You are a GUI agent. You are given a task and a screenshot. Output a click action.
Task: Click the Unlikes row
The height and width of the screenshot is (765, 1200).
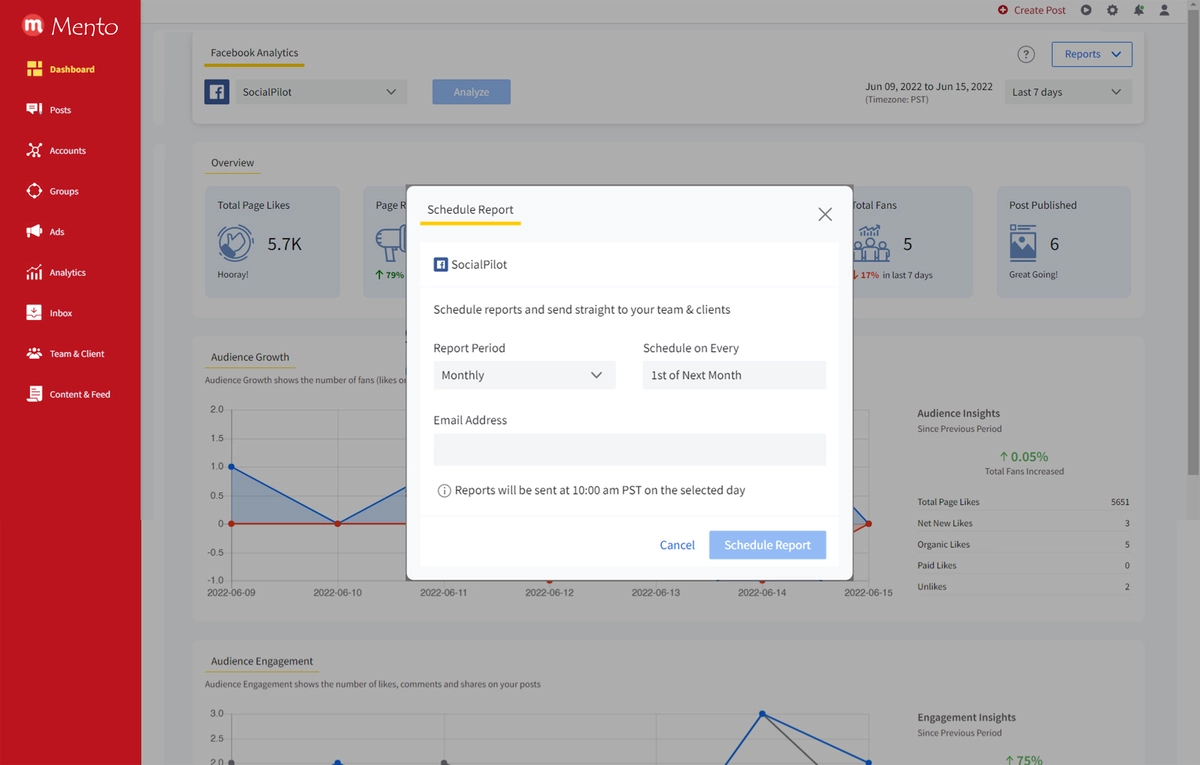(x=1023, y=587)
